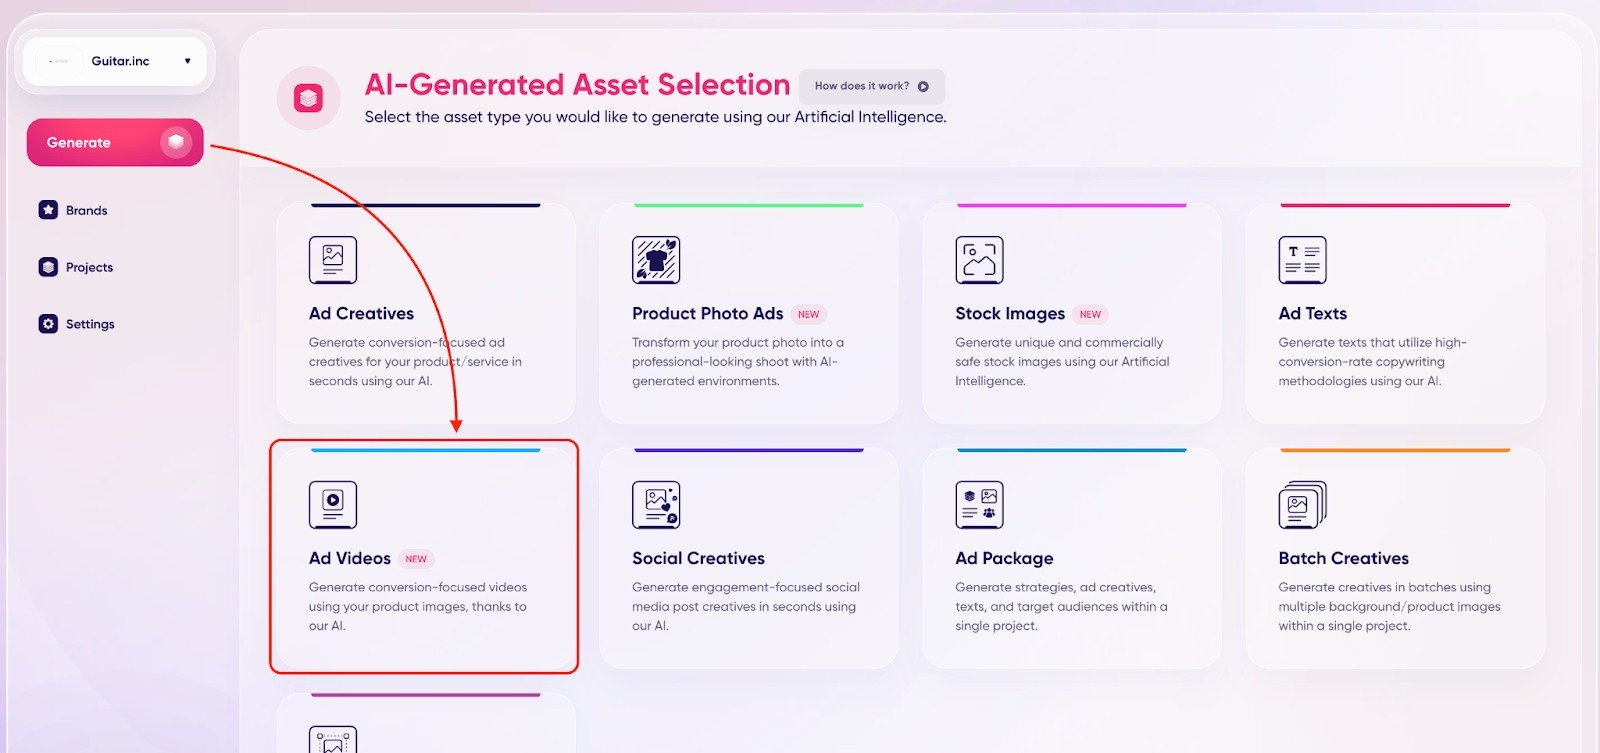Screen dimensions: 1600x753
Task: Select the Brands star icon in sidebar
Action: point(47,210)
